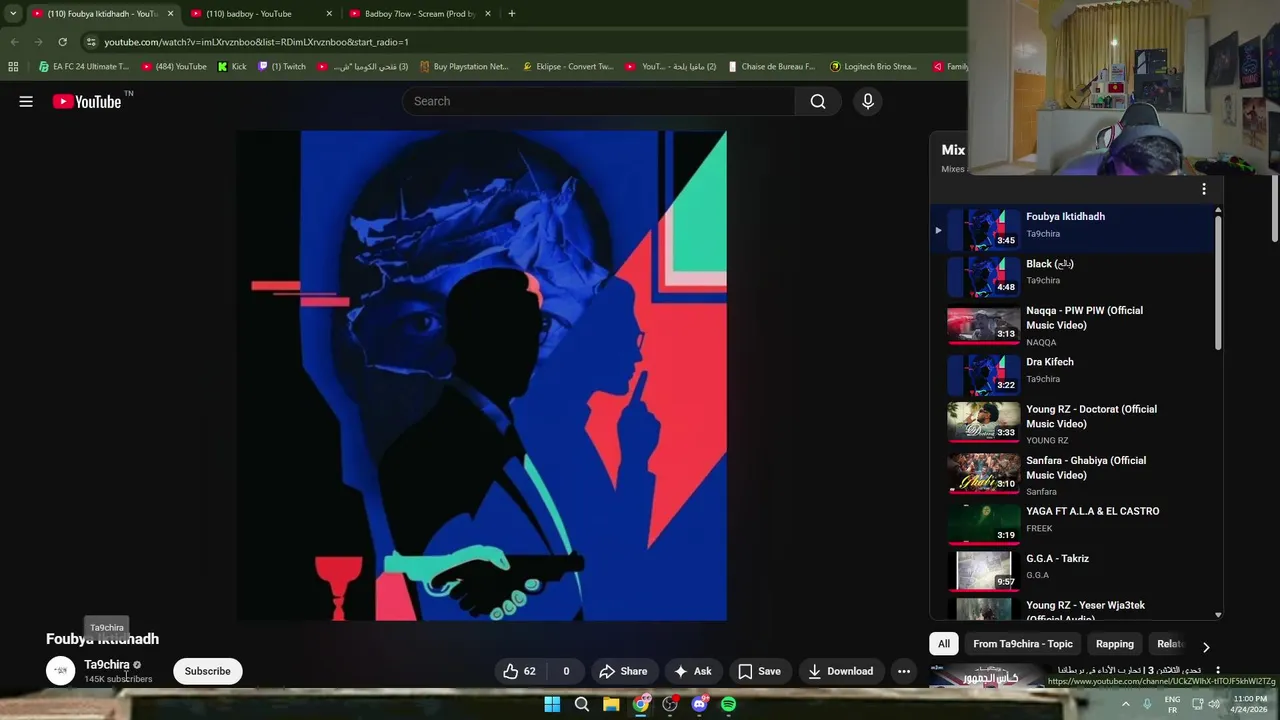Viewport: 1280px width, 720px height.
Task: Switch to badboy - YouTube tab
Action: [262, 14]
